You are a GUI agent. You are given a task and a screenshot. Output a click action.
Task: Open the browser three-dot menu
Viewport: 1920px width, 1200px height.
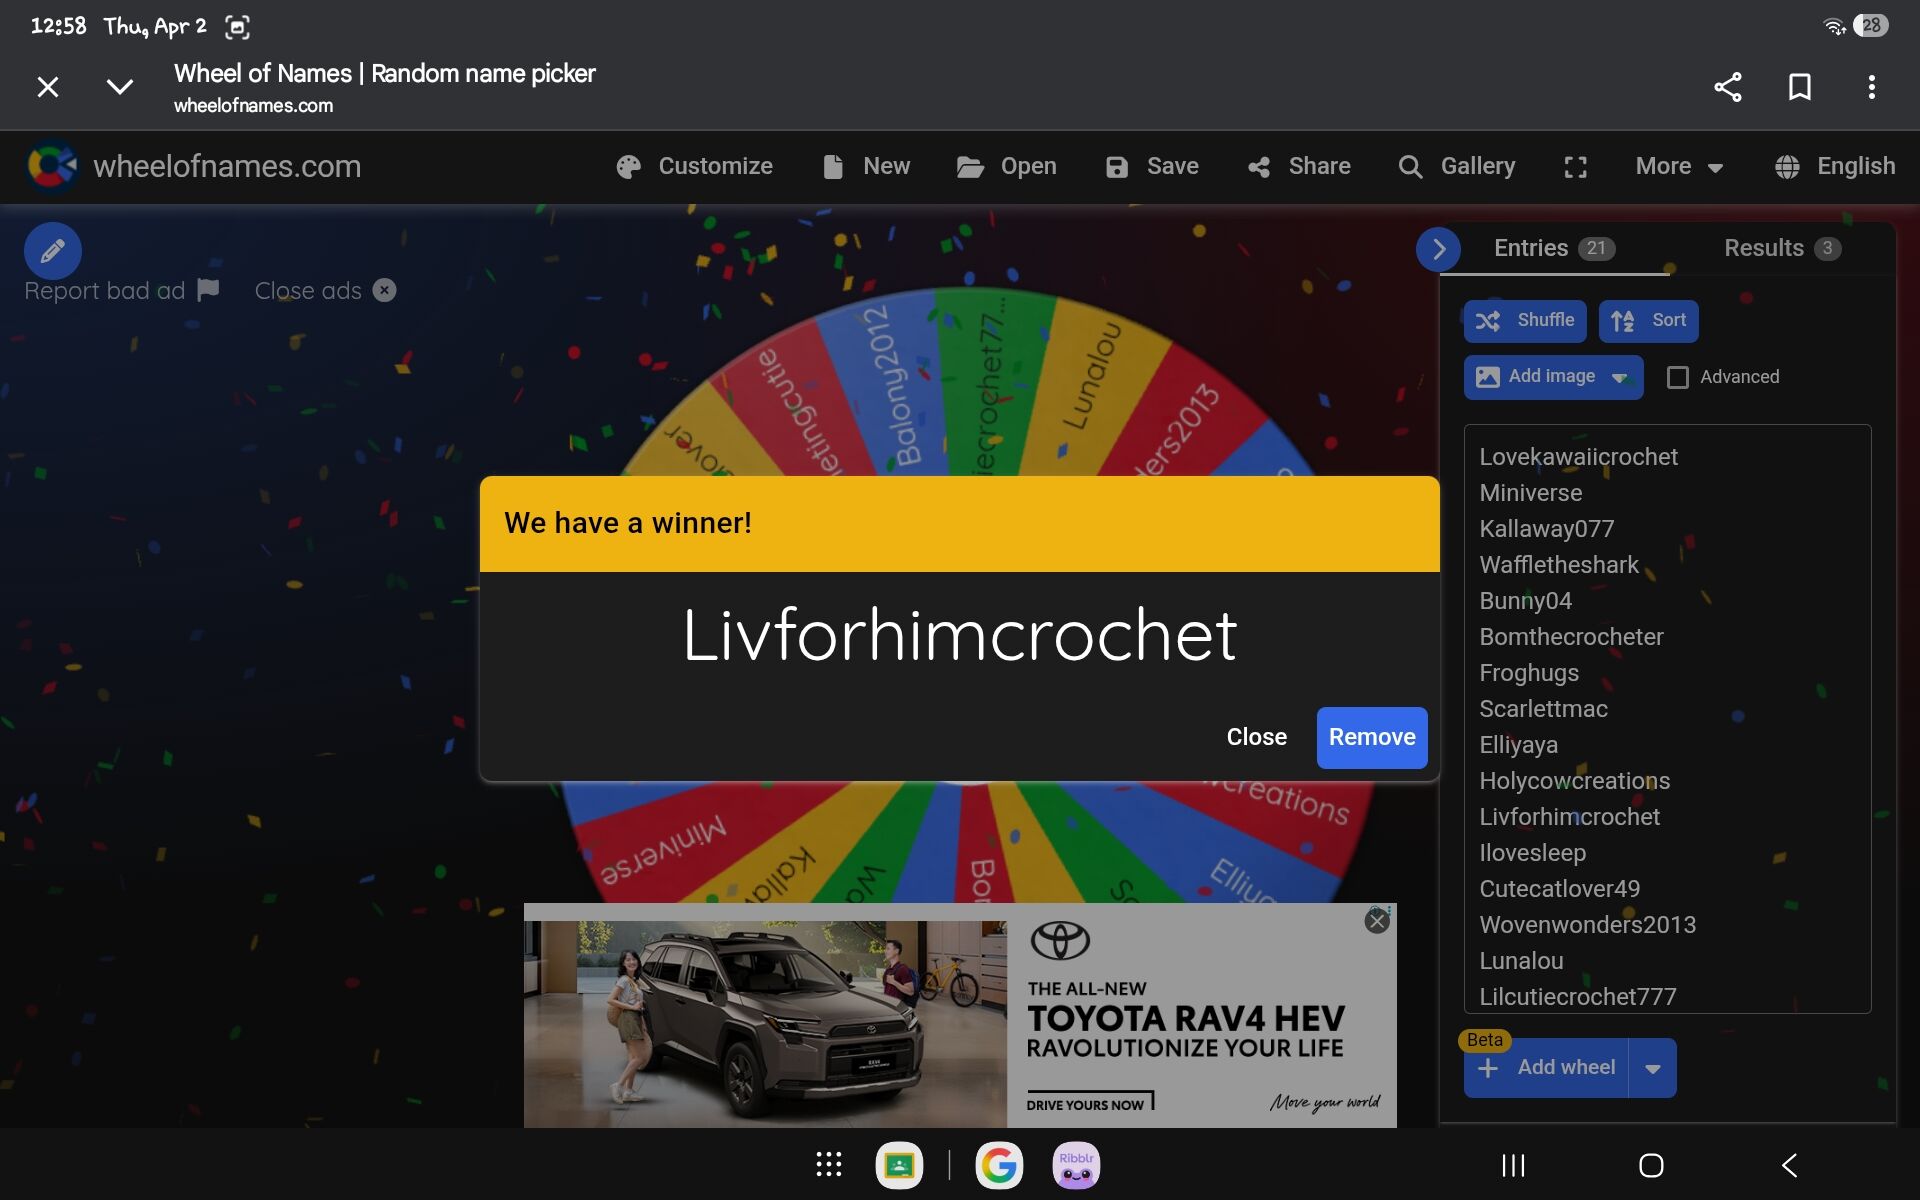click(1871, 87)
